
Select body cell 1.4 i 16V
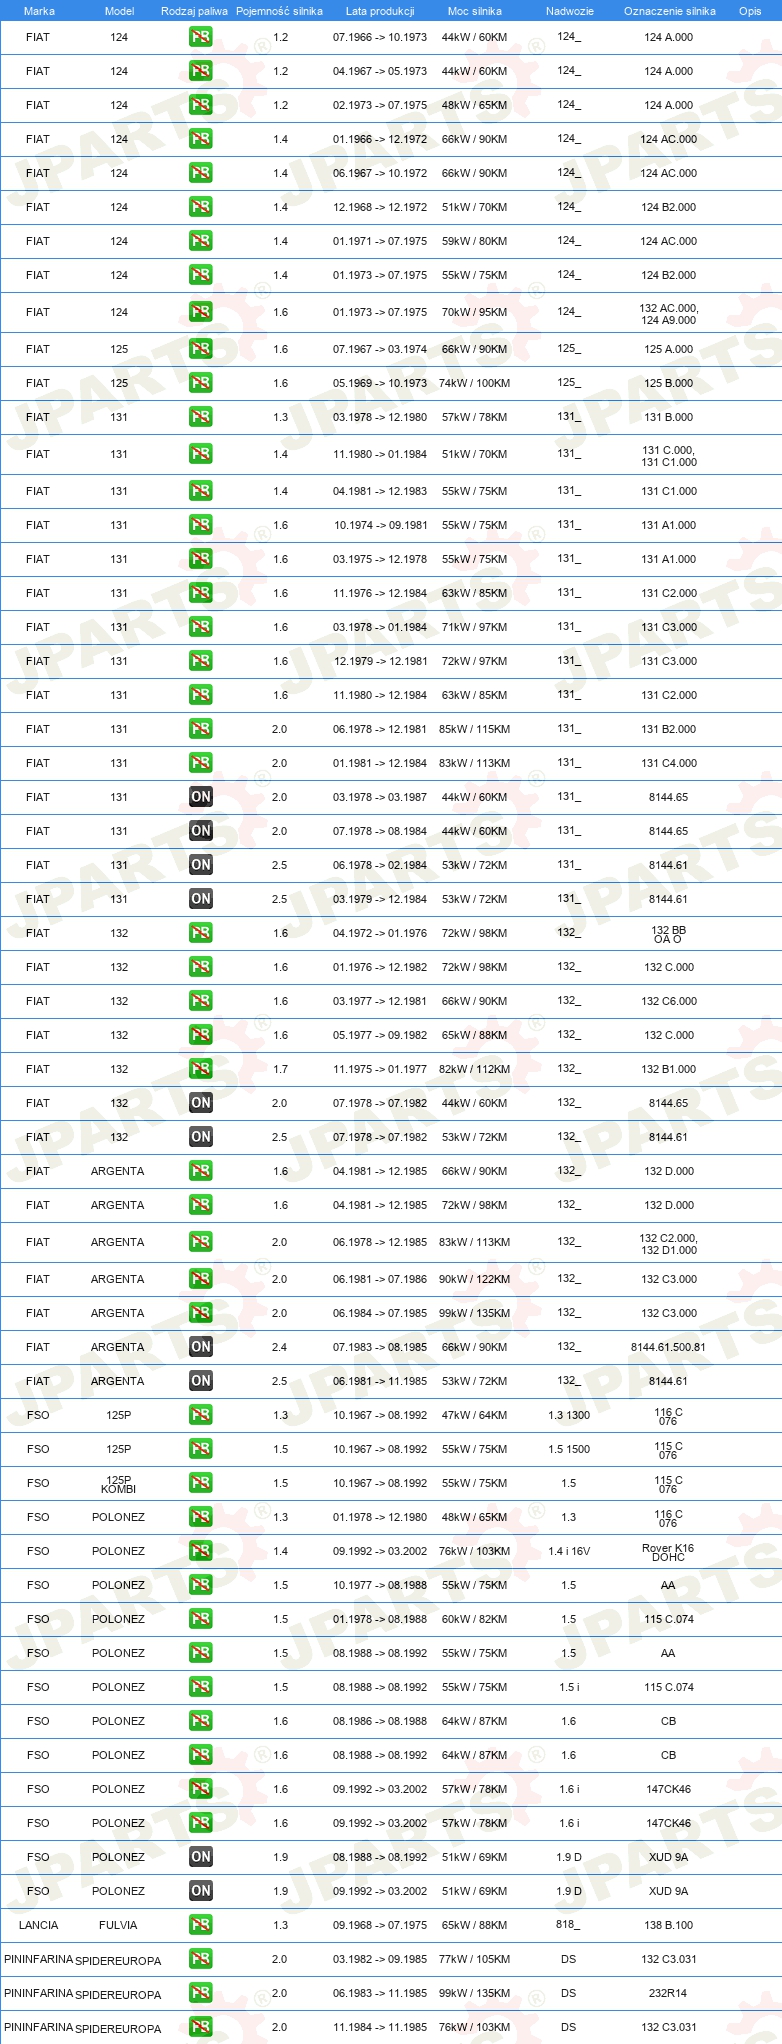point(569,1551)
